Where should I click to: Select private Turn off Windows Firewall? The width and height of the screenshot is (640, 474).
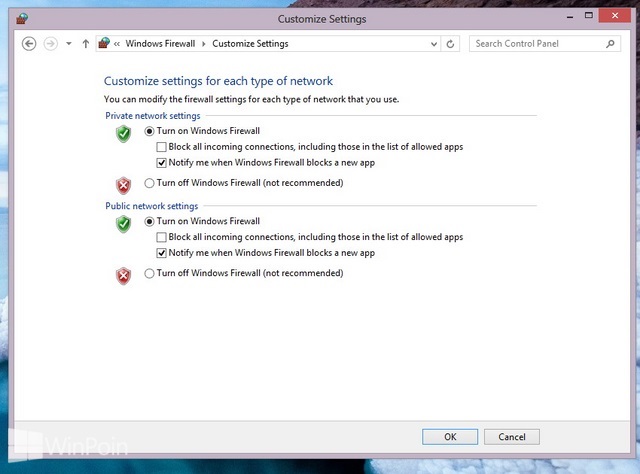(x=149, y=183)
